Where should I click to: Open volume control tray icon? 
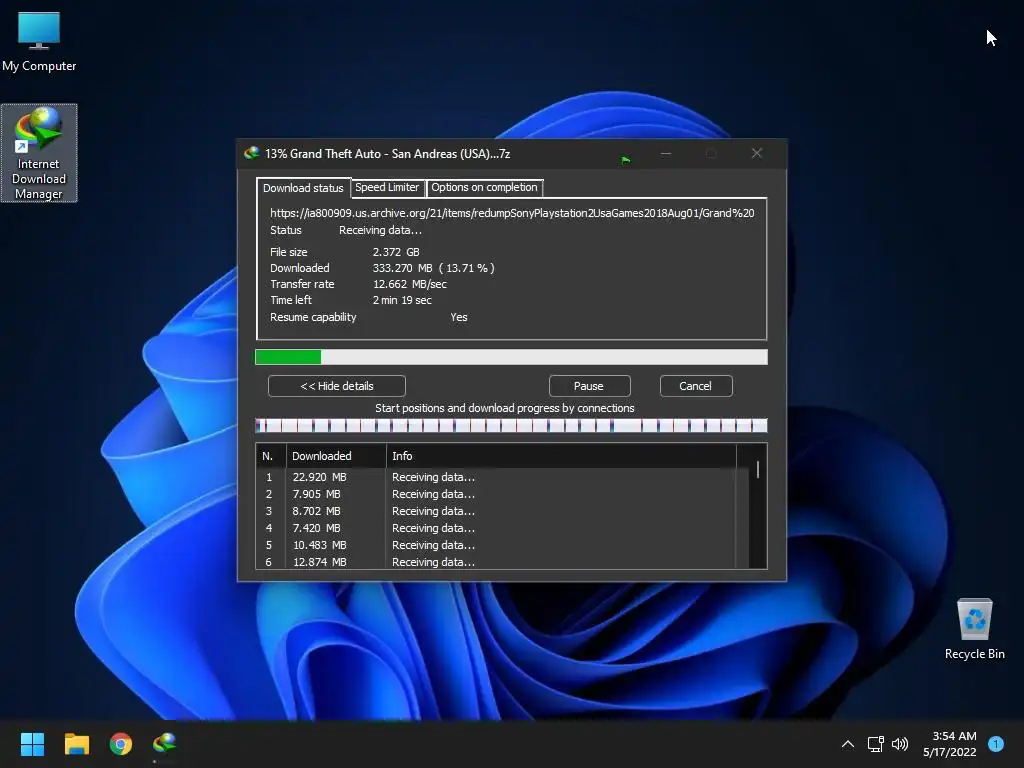[x=900, y=744]
